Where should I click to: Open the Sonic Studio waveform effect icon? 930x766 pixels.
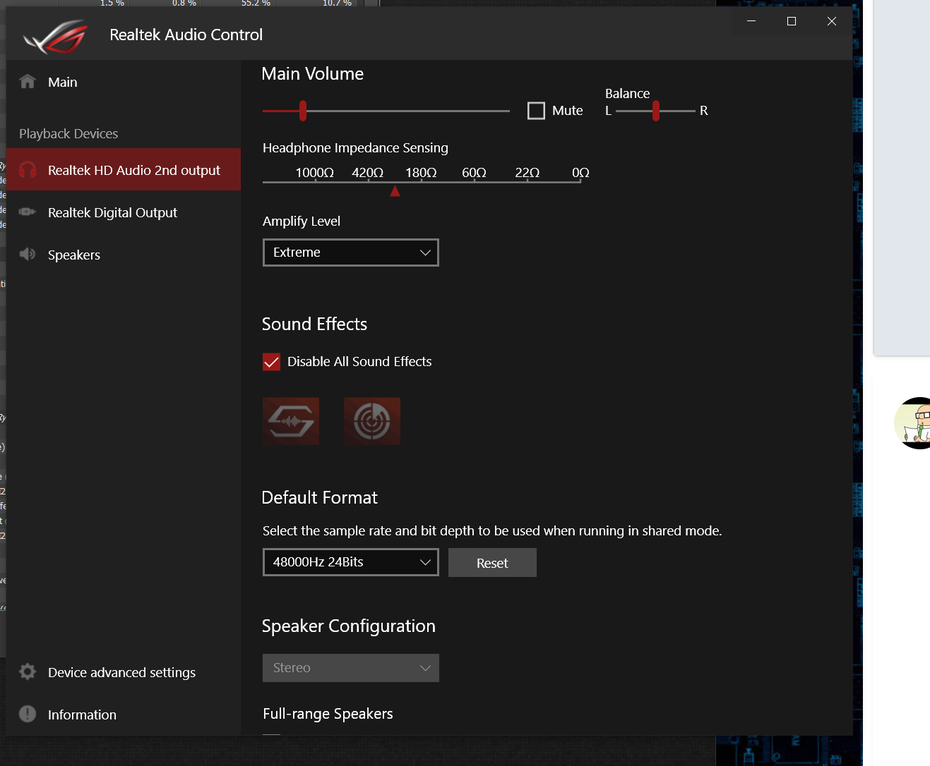click(x=291, y=421)
